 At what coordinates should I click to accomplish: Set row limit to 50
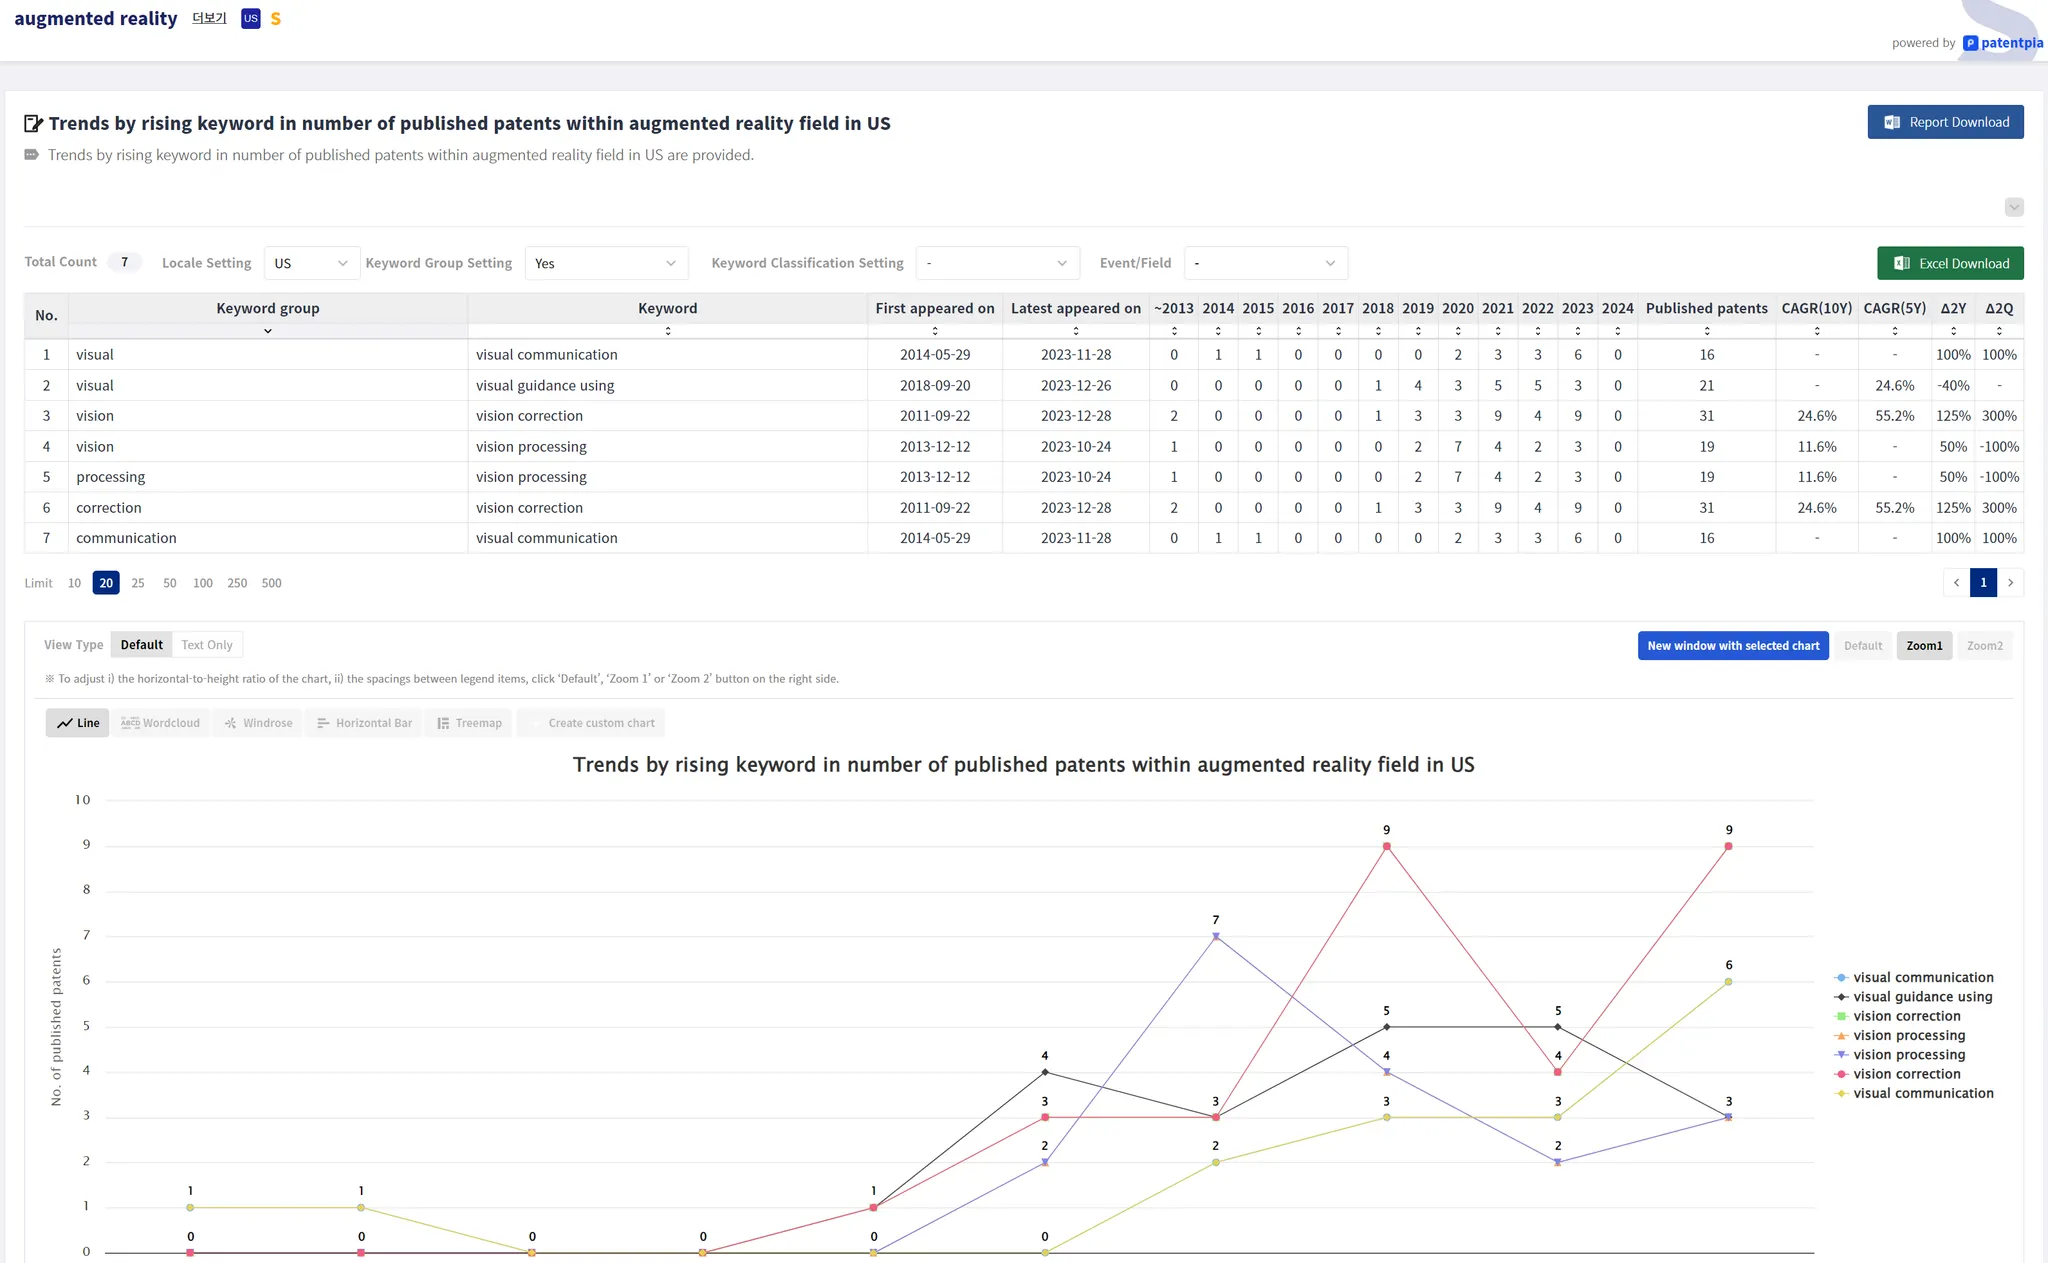[170, 583]
